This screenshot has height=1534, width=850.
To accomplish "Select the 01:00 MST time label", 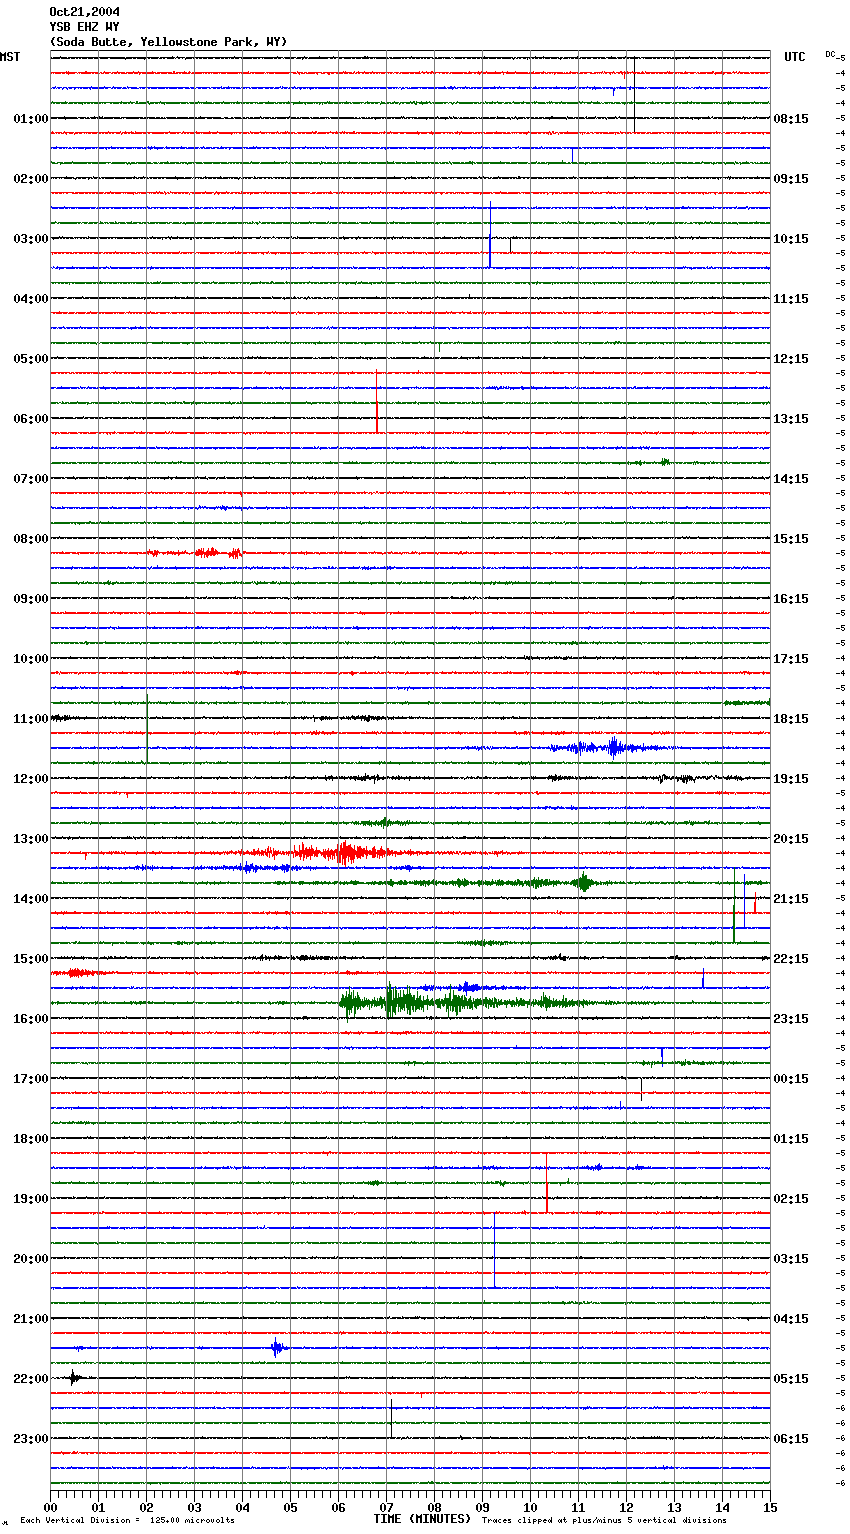I will click(31, 119).
